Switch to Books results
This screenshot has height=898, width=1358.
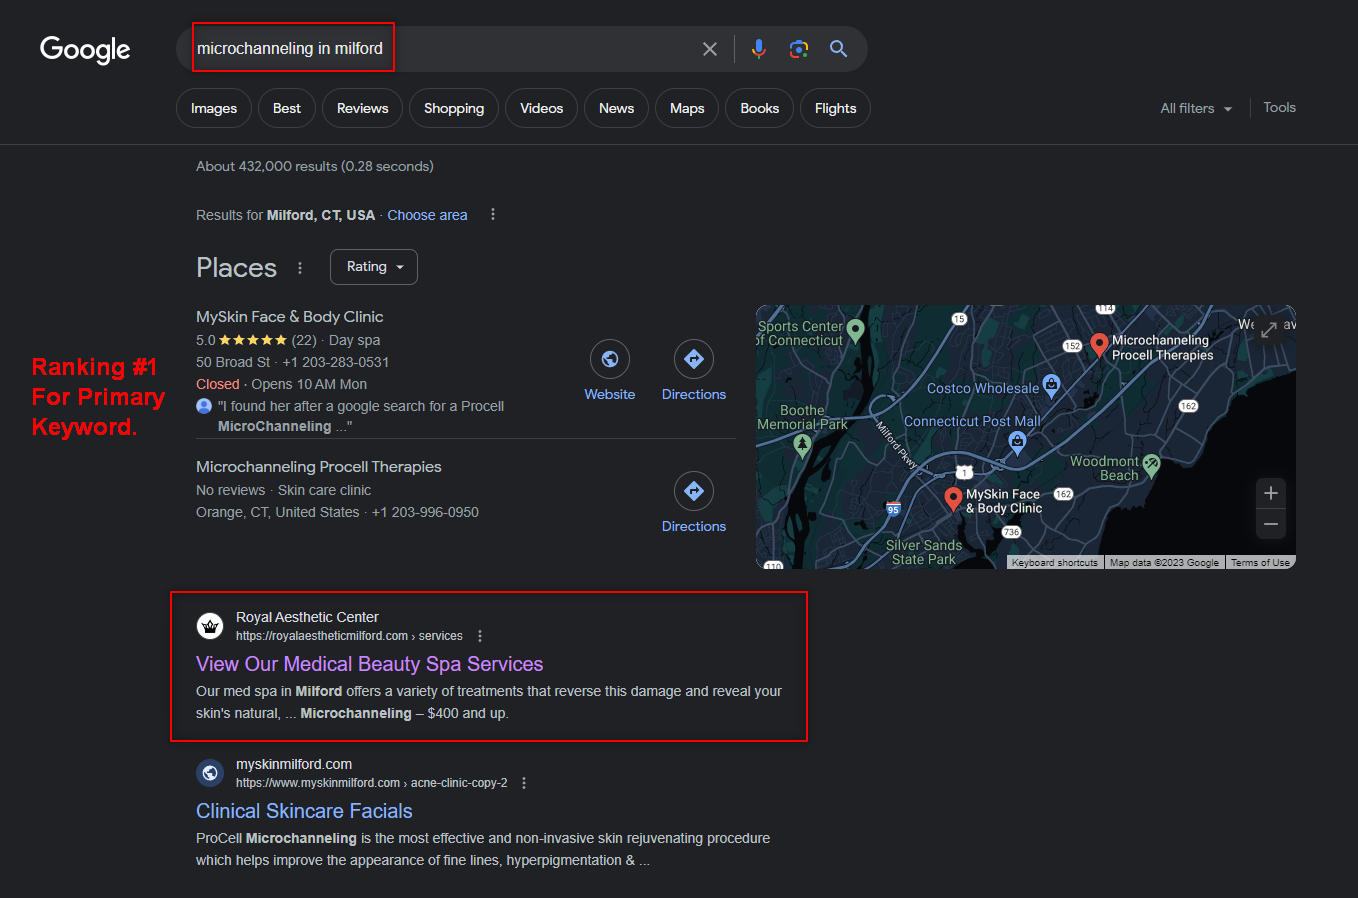click(x=759, y=108)
